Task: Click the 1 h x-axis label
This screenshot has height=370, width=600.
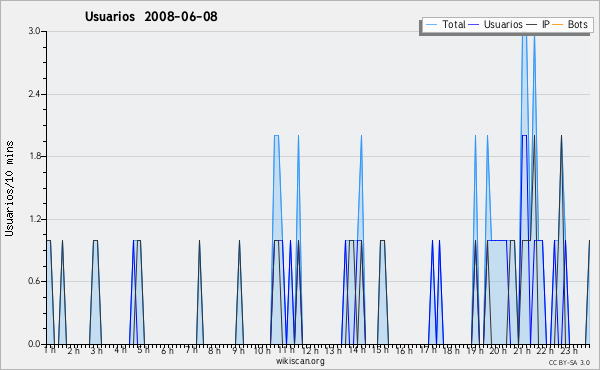Action: (50, 350)
